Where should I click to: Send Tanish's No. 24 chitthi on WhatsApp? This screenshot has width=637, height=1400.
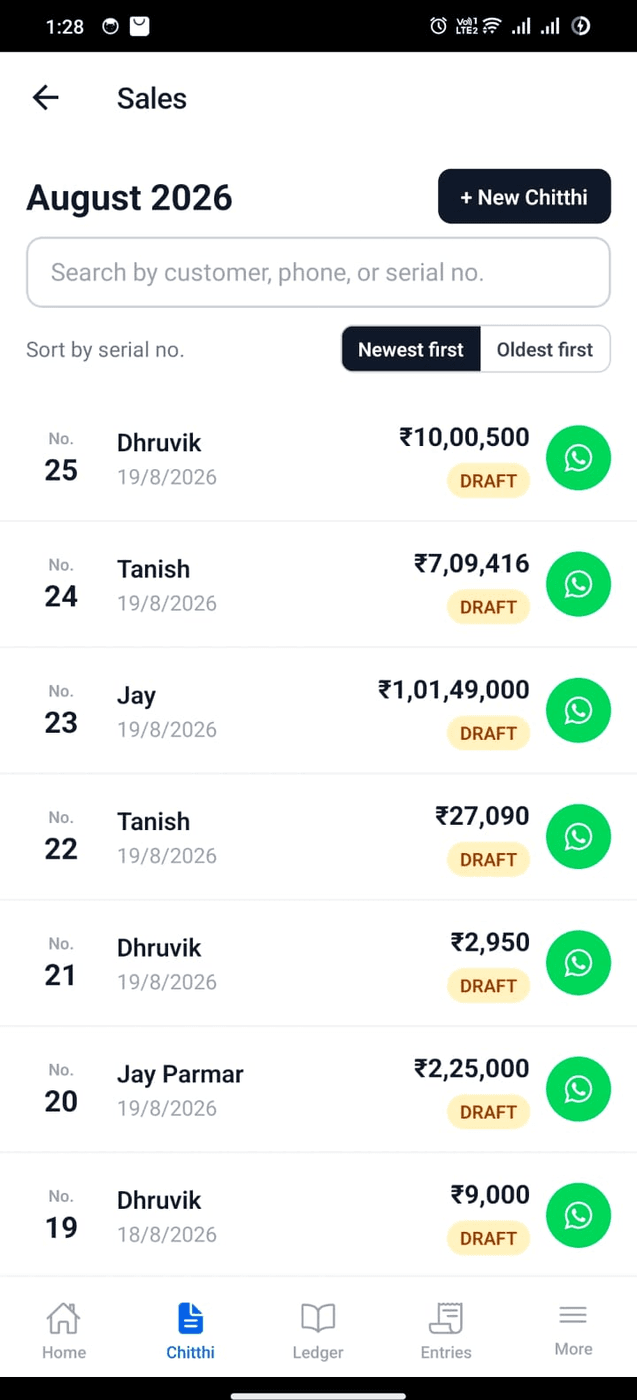click(578, 584)
